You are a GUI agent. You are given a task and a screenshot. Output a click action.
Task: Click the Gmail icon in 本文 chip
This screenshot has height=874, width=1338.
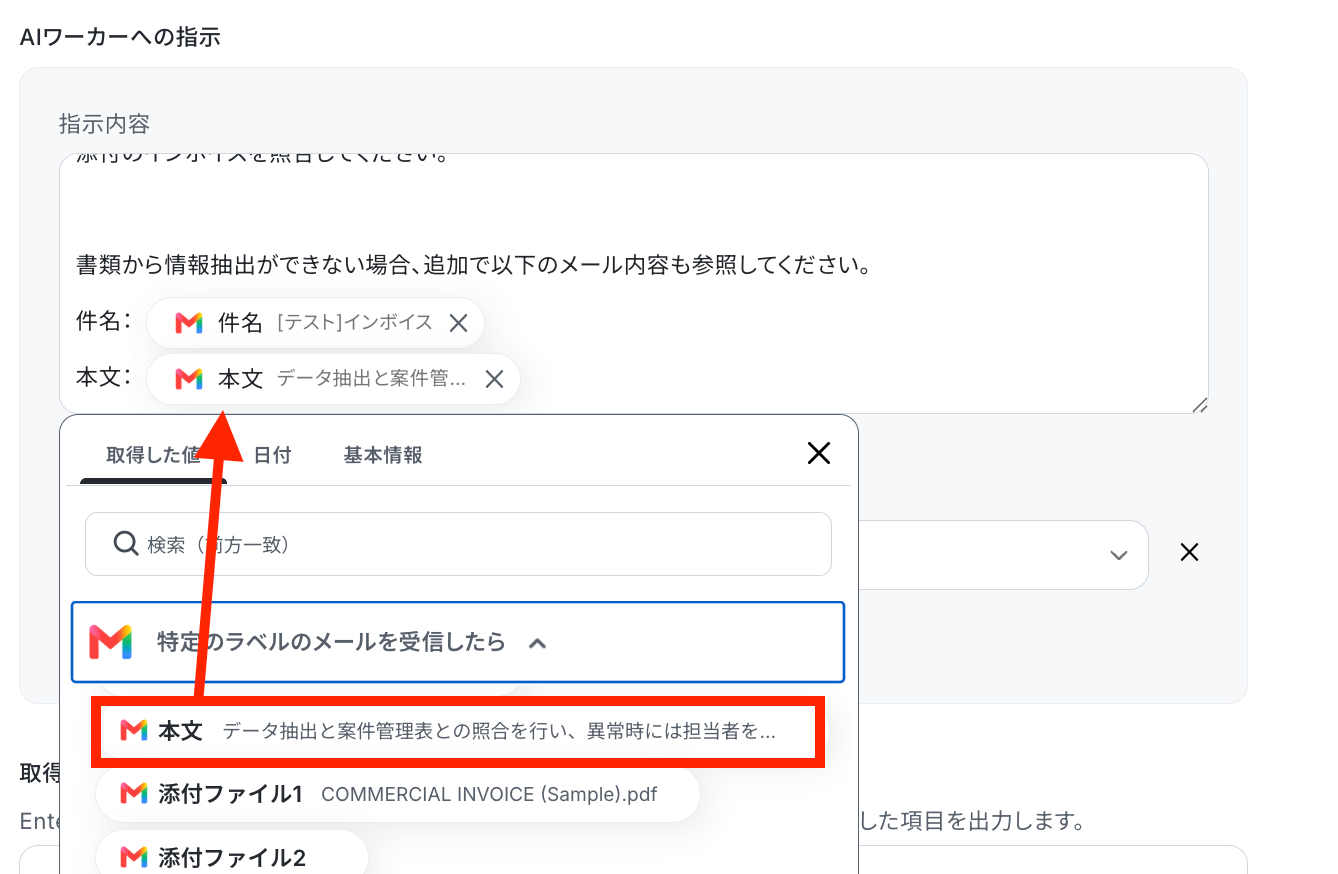point(189,379)
